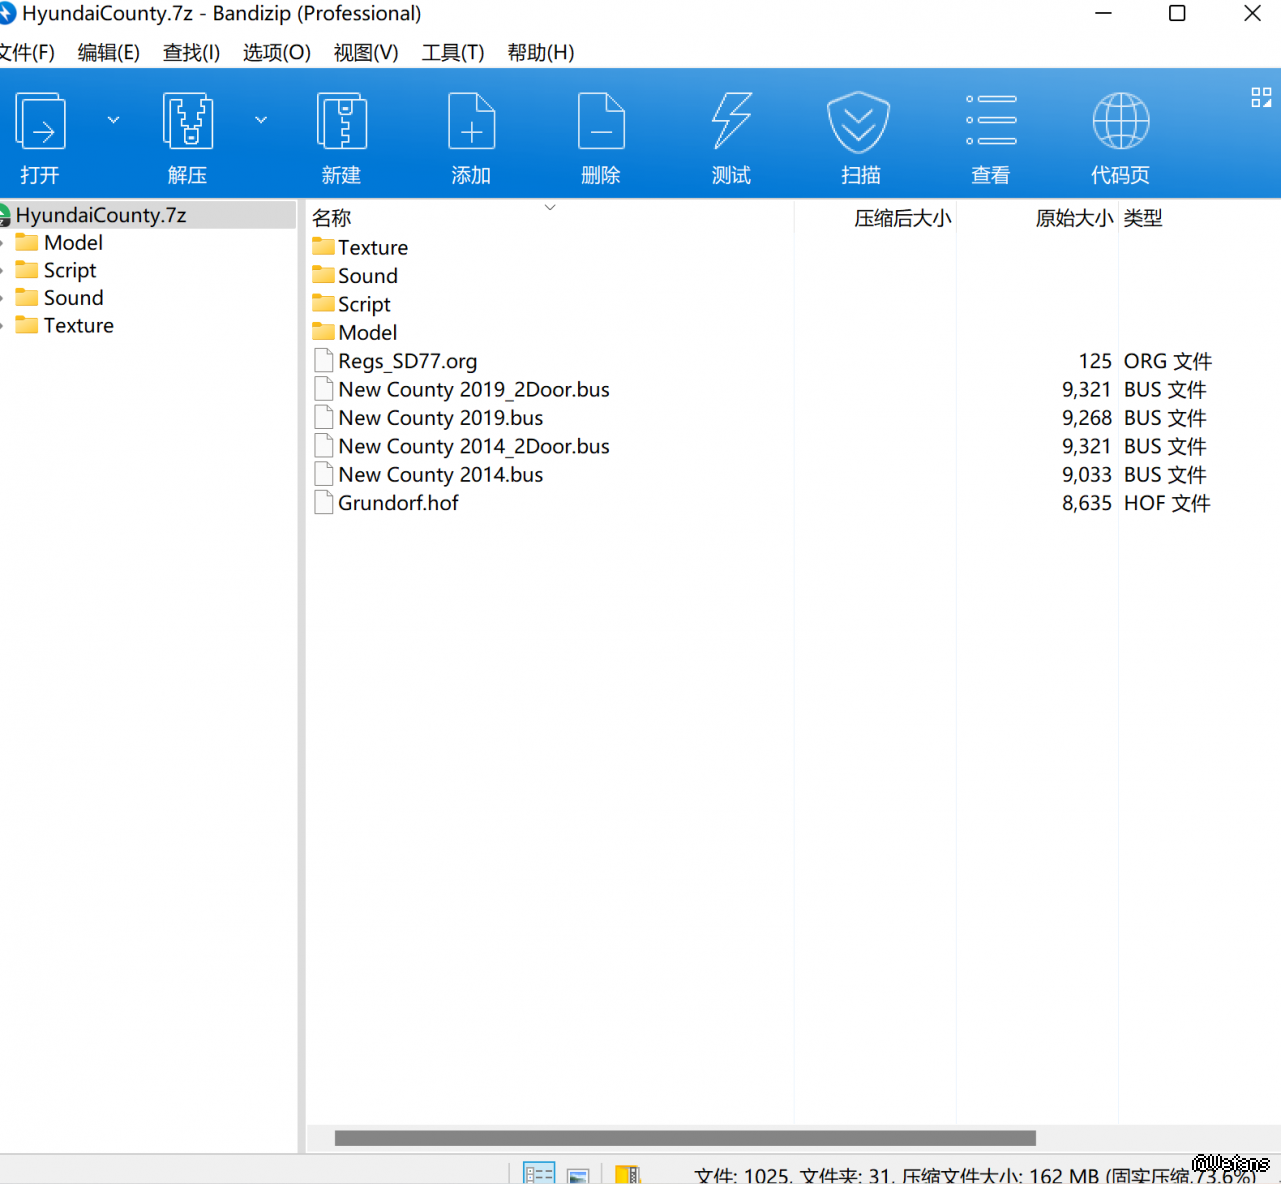1281x1184 pixels.
Task: Sort by original size (原始大小) column
Action: (1073, 218)
